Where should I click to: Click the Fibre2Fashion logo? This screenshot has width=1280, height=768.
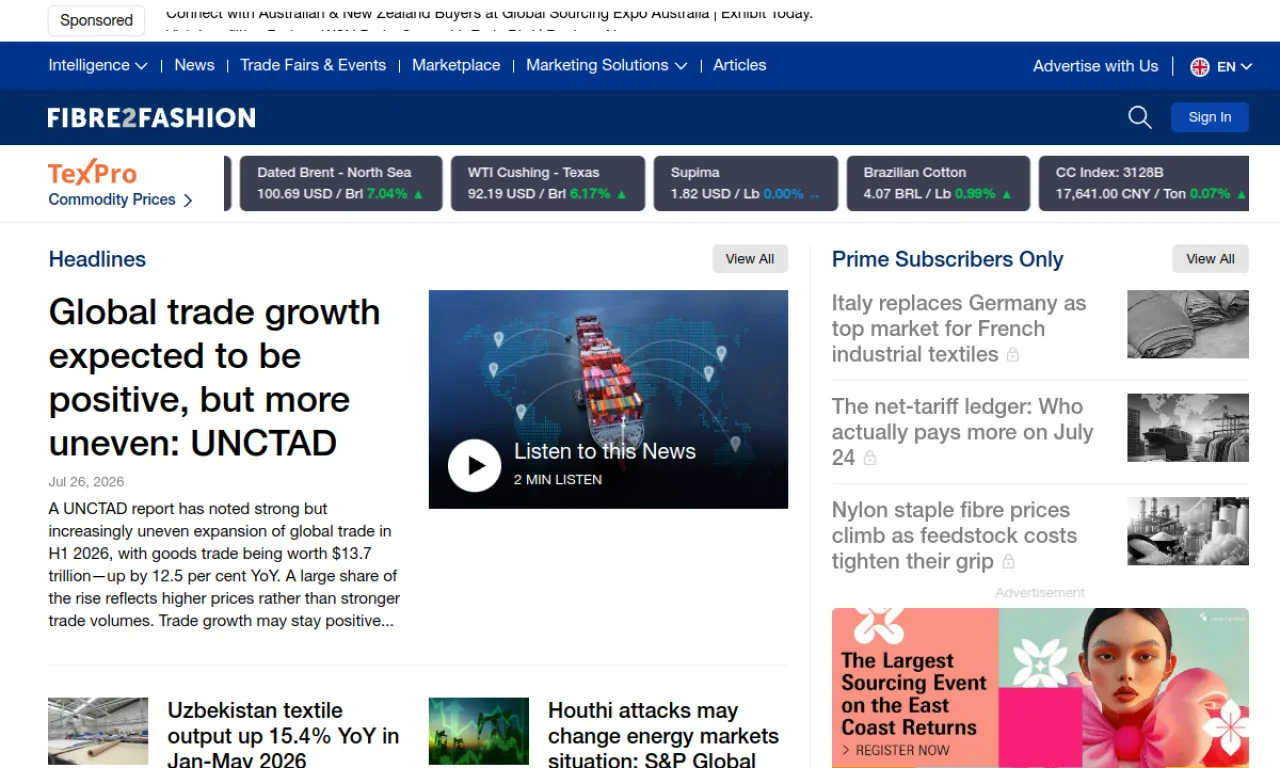[152, 118]
